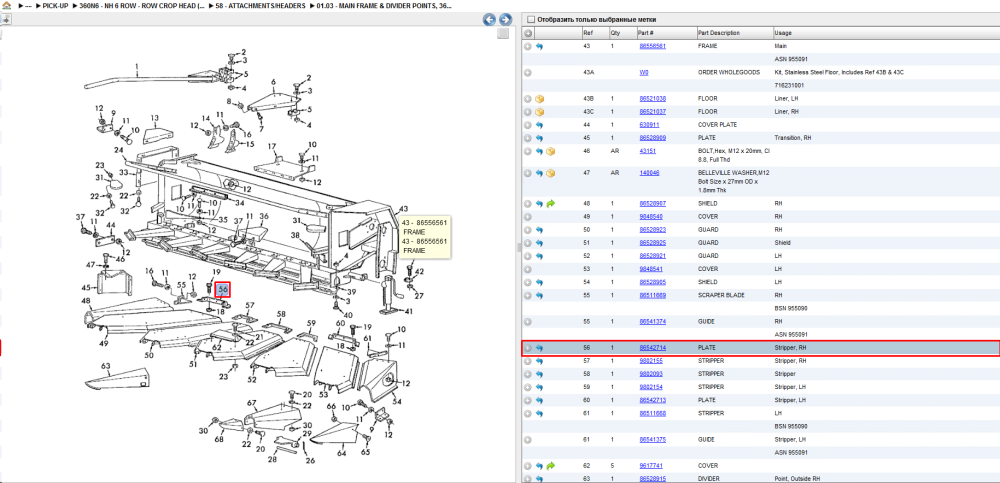Click package icon for ref 46 BOLT row
The width and height of the screenshot is (1000, 483).
pyautogui.click(x=550, y=151)
